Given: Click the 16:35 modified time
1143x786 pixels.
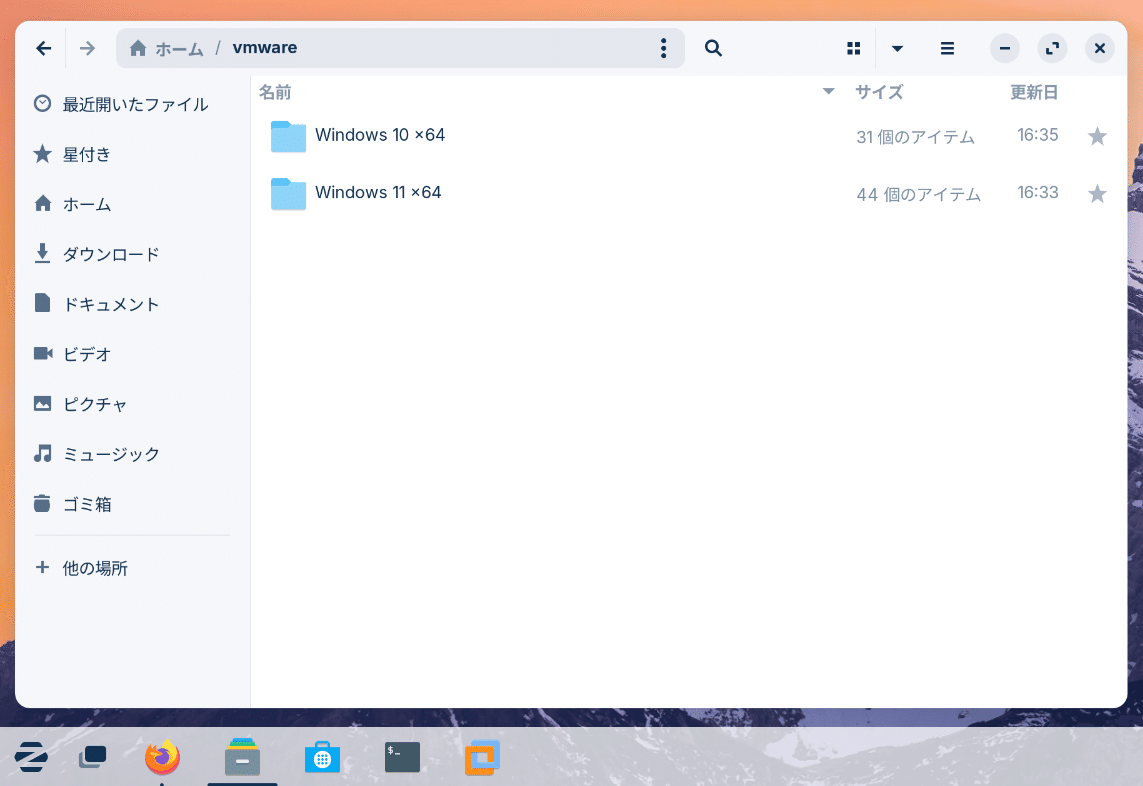Looking at the screenshot, I should [x=1037, y=135].
